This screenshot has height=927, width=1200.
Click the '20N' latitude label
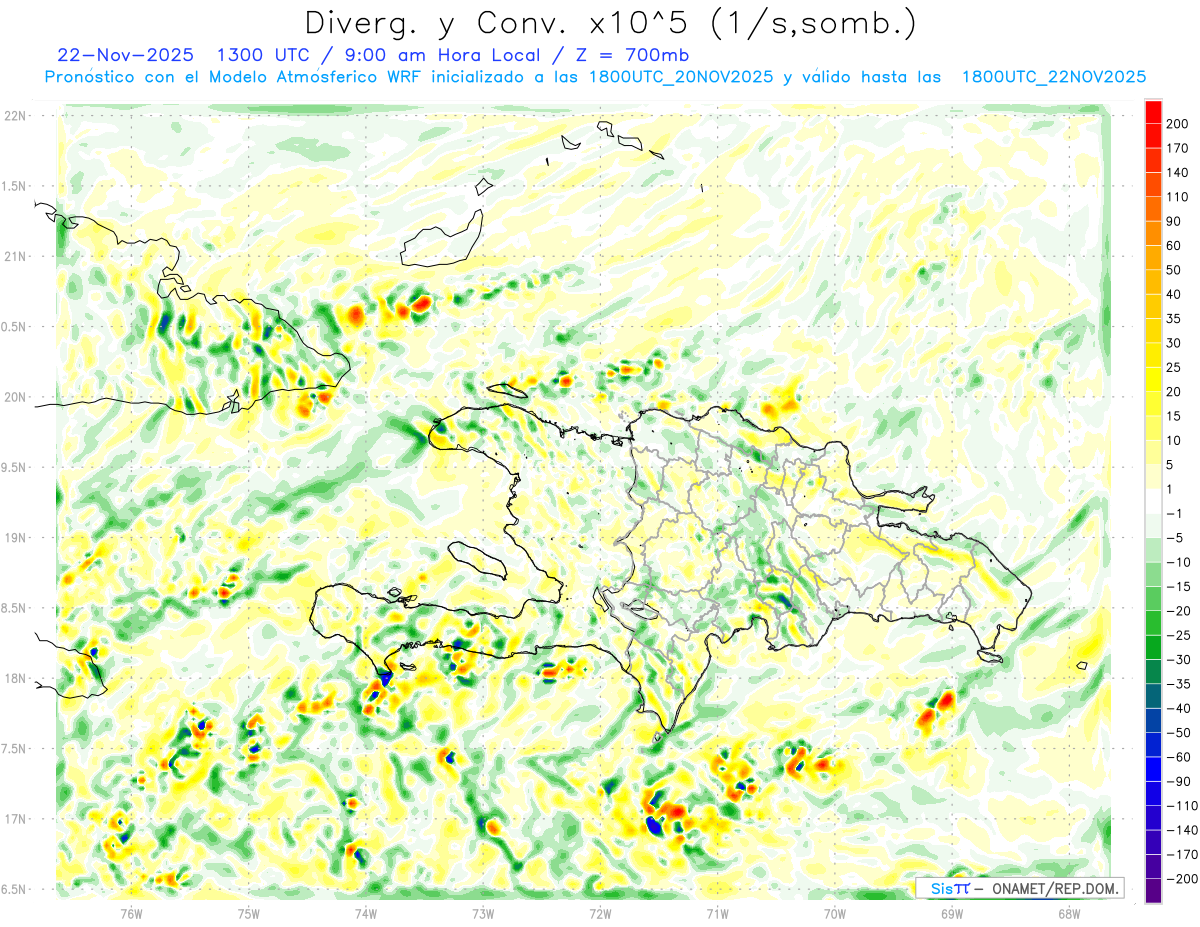point(14,397)
